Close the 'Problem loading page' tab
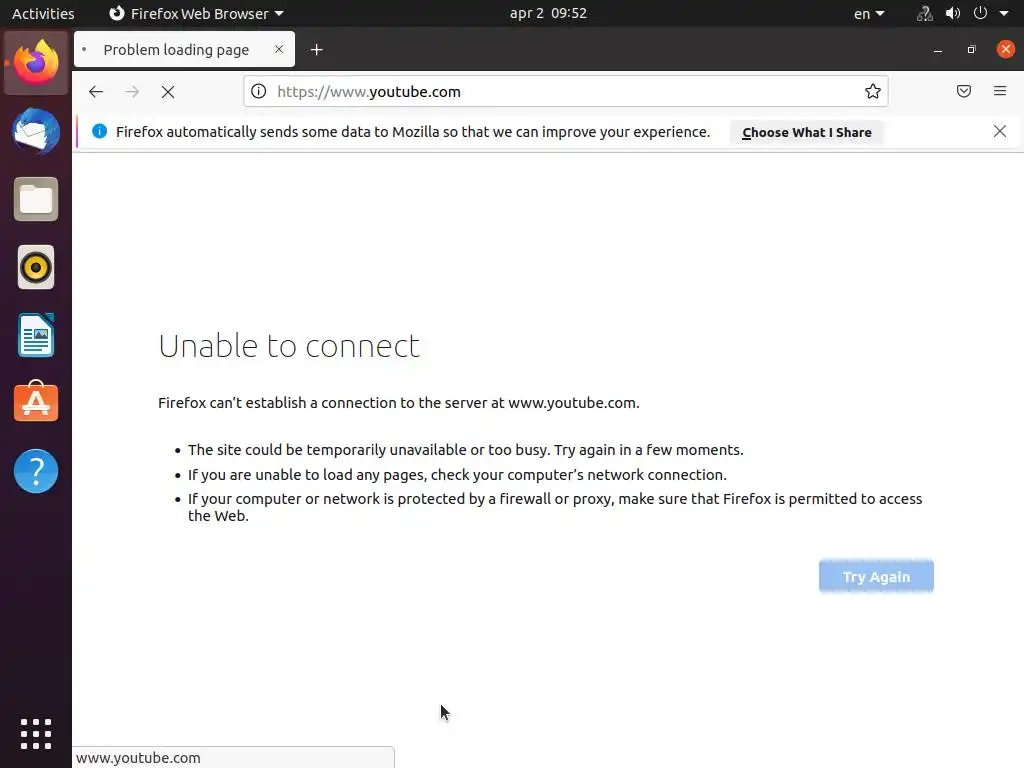The image size is (1024, 768). (x=279, y=49)
